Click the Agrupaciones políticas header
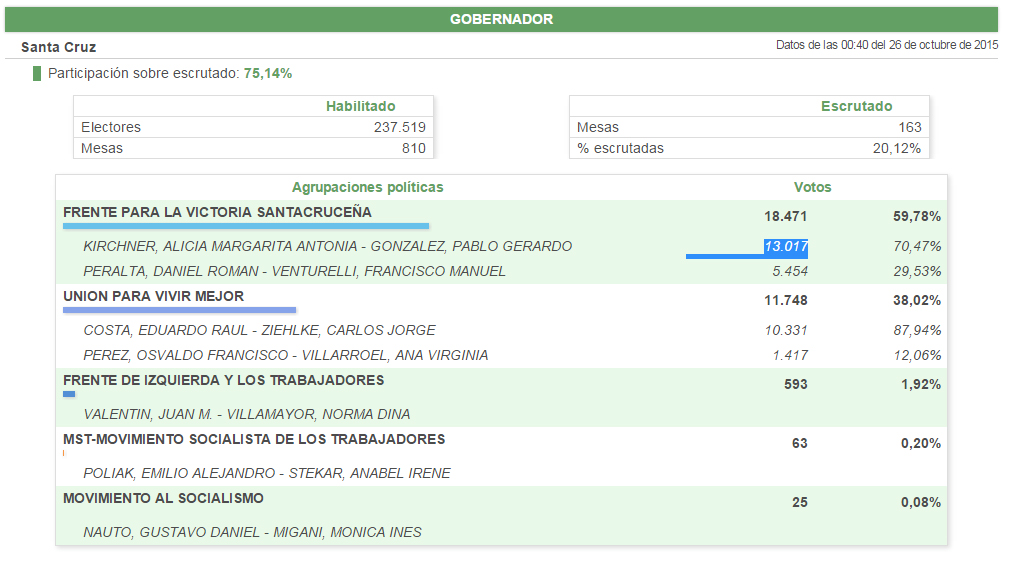 pos(368,188)
